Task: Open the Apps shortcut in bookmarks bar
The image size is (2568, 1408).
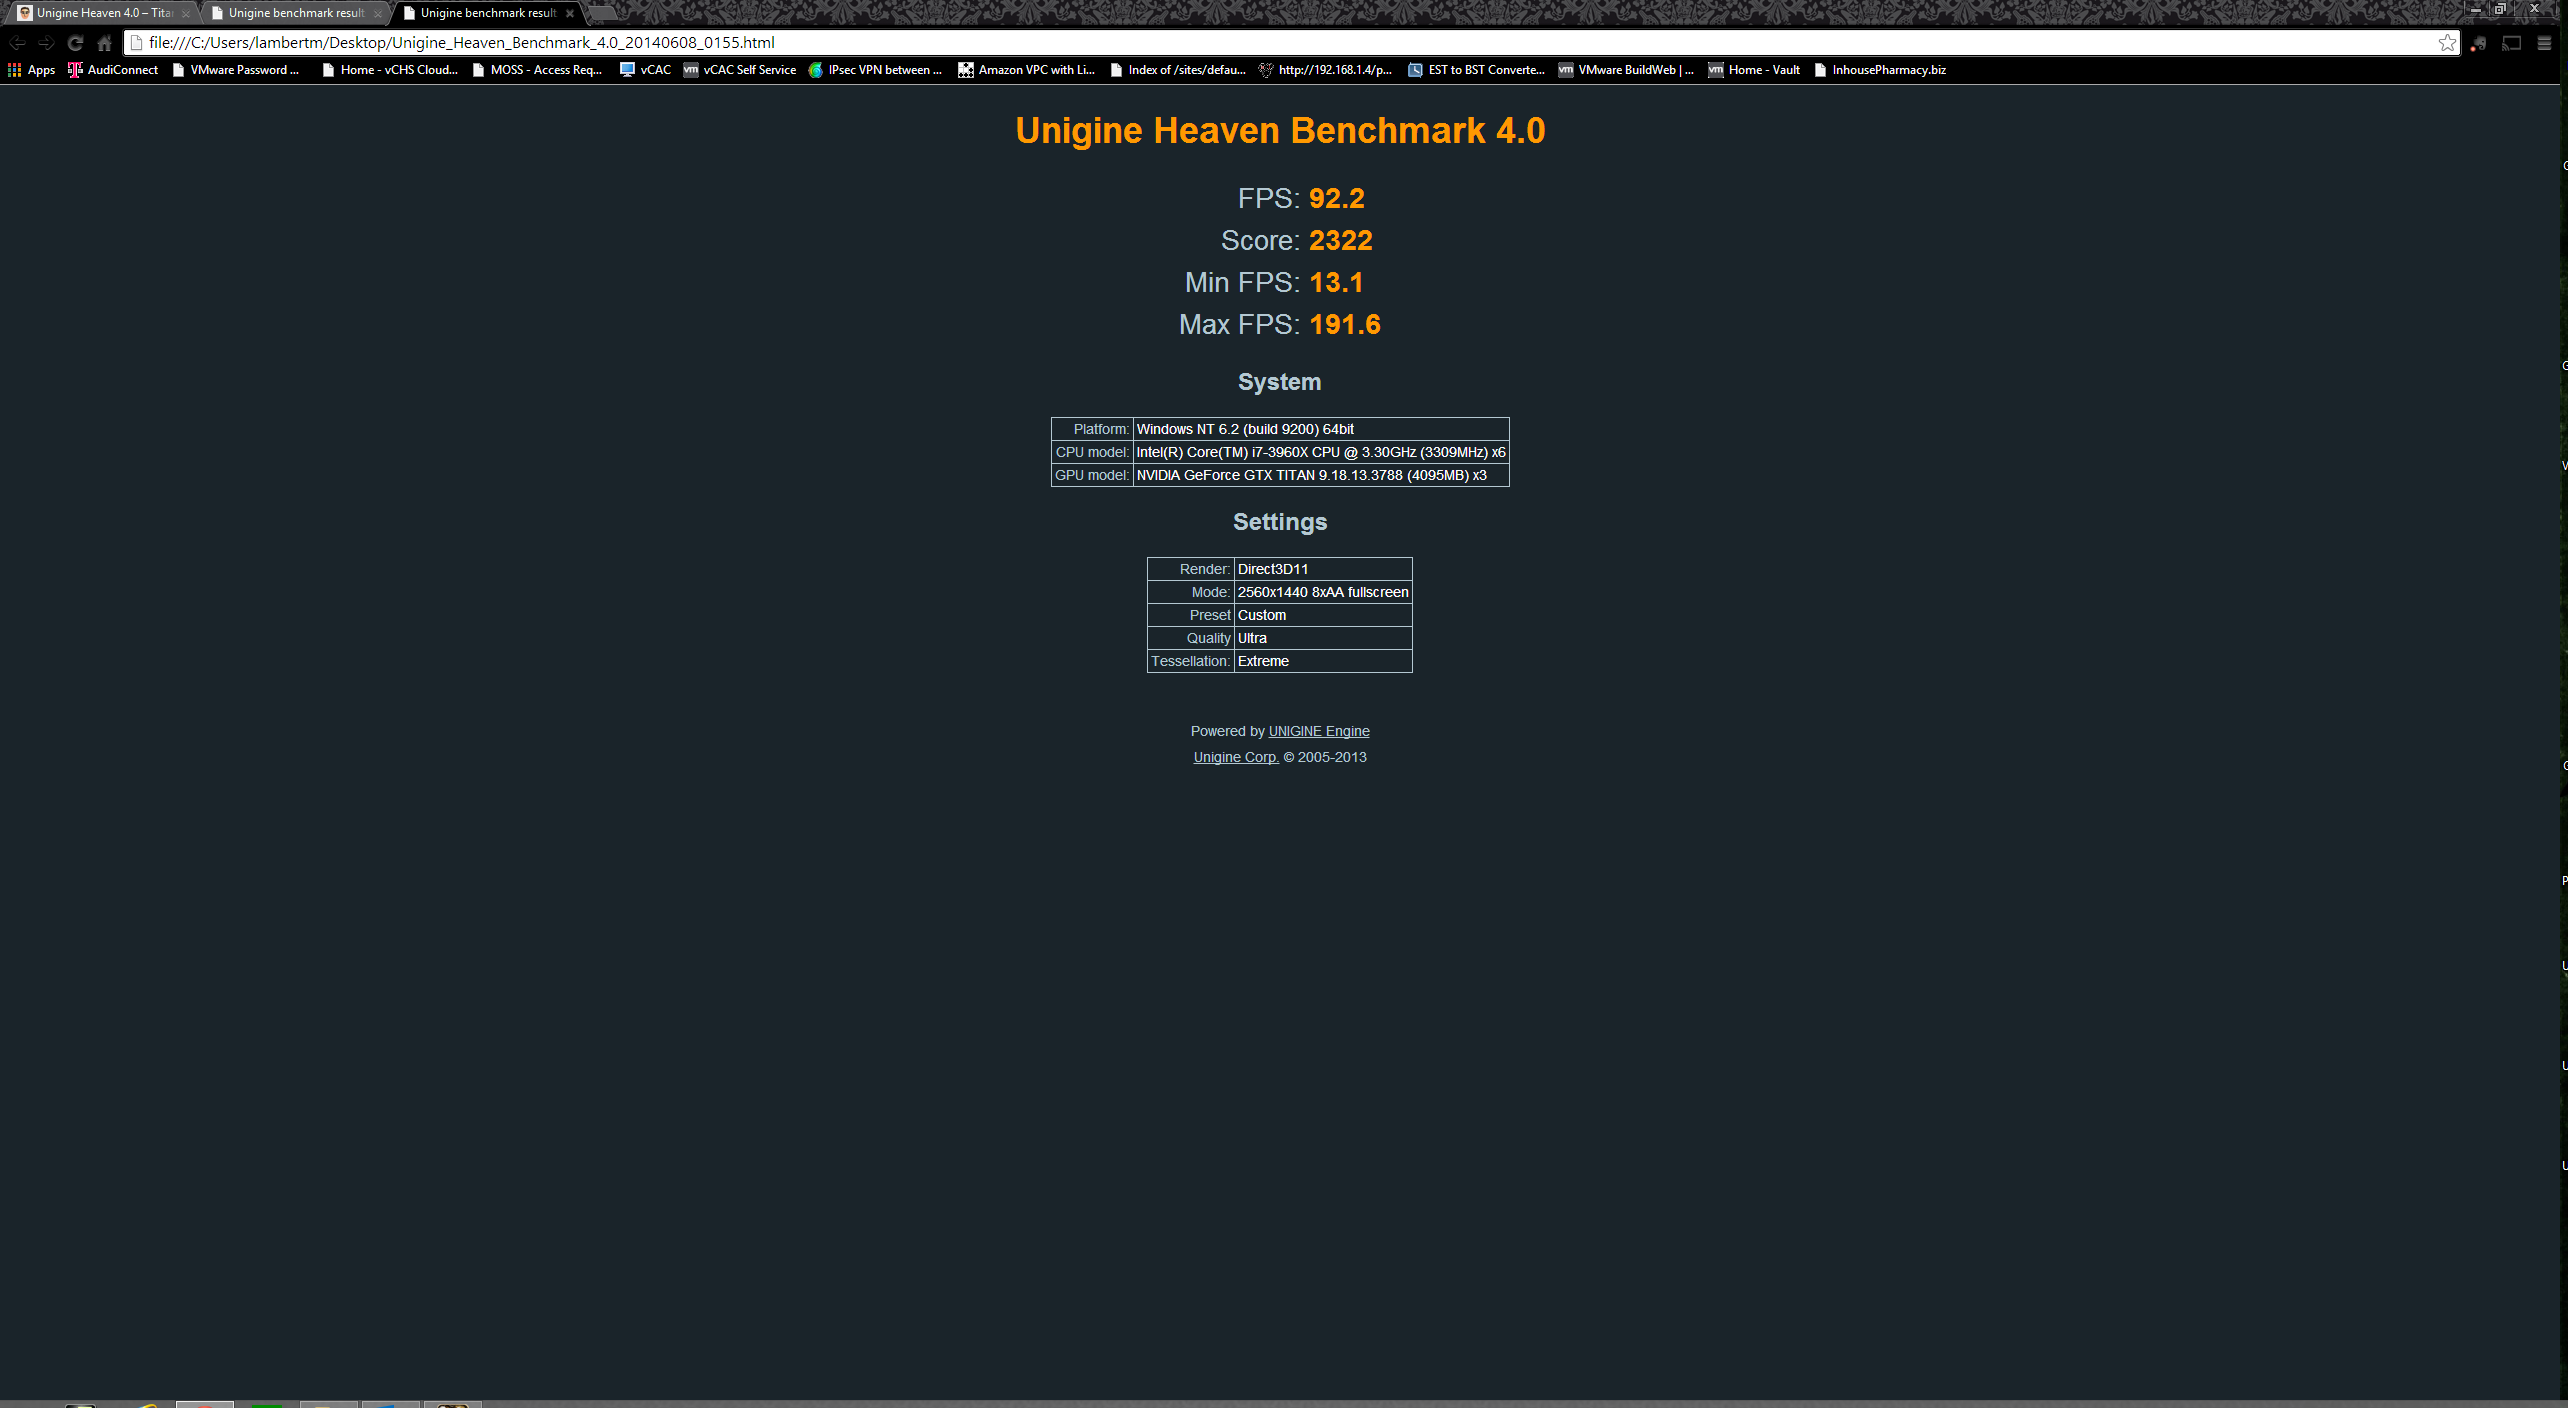Action: (31, 70)
